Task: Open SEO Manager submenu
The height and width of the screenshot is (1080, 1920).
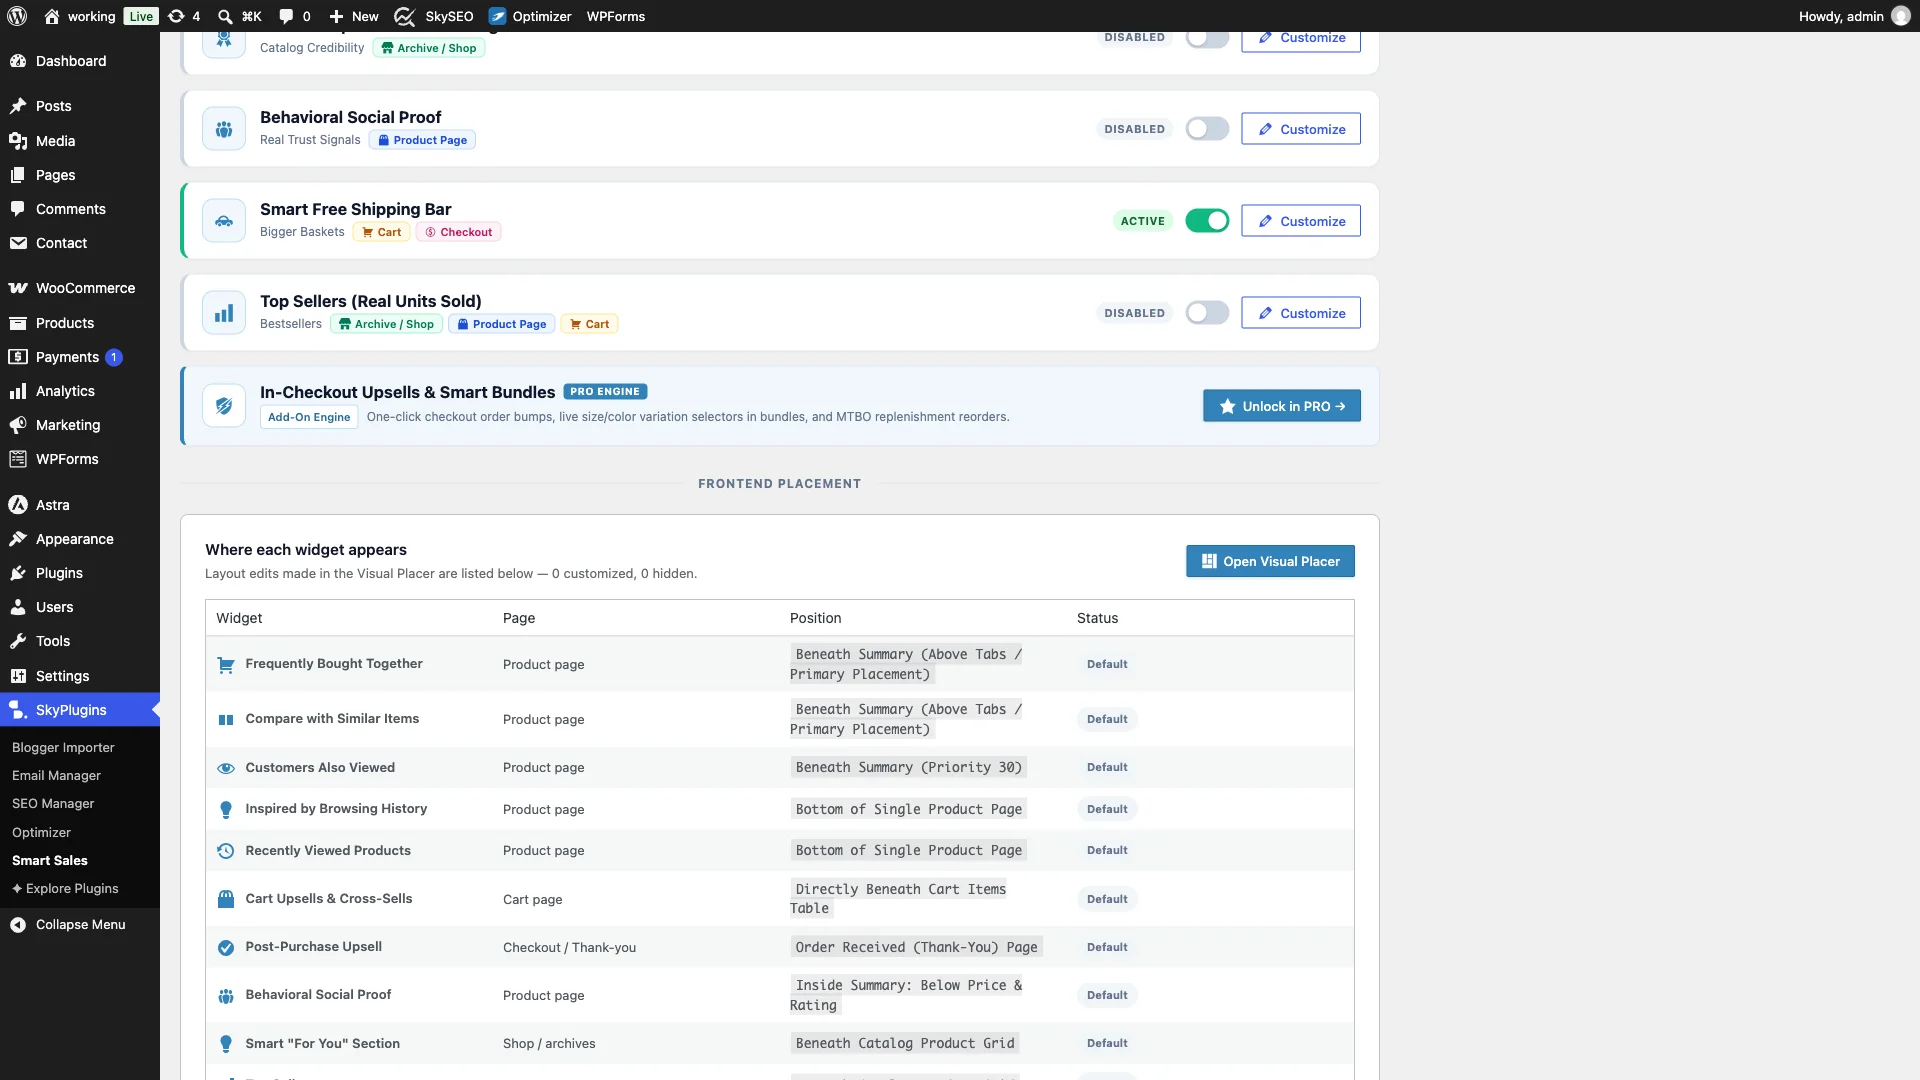Action: tap(53, 804)
